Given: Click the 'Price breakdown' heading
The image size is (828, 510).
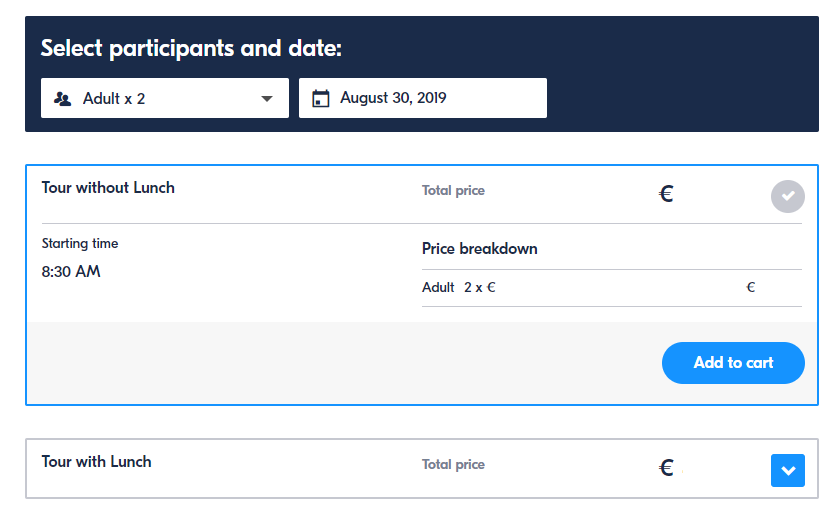Looking at the screenshot, I should point(480,249).
